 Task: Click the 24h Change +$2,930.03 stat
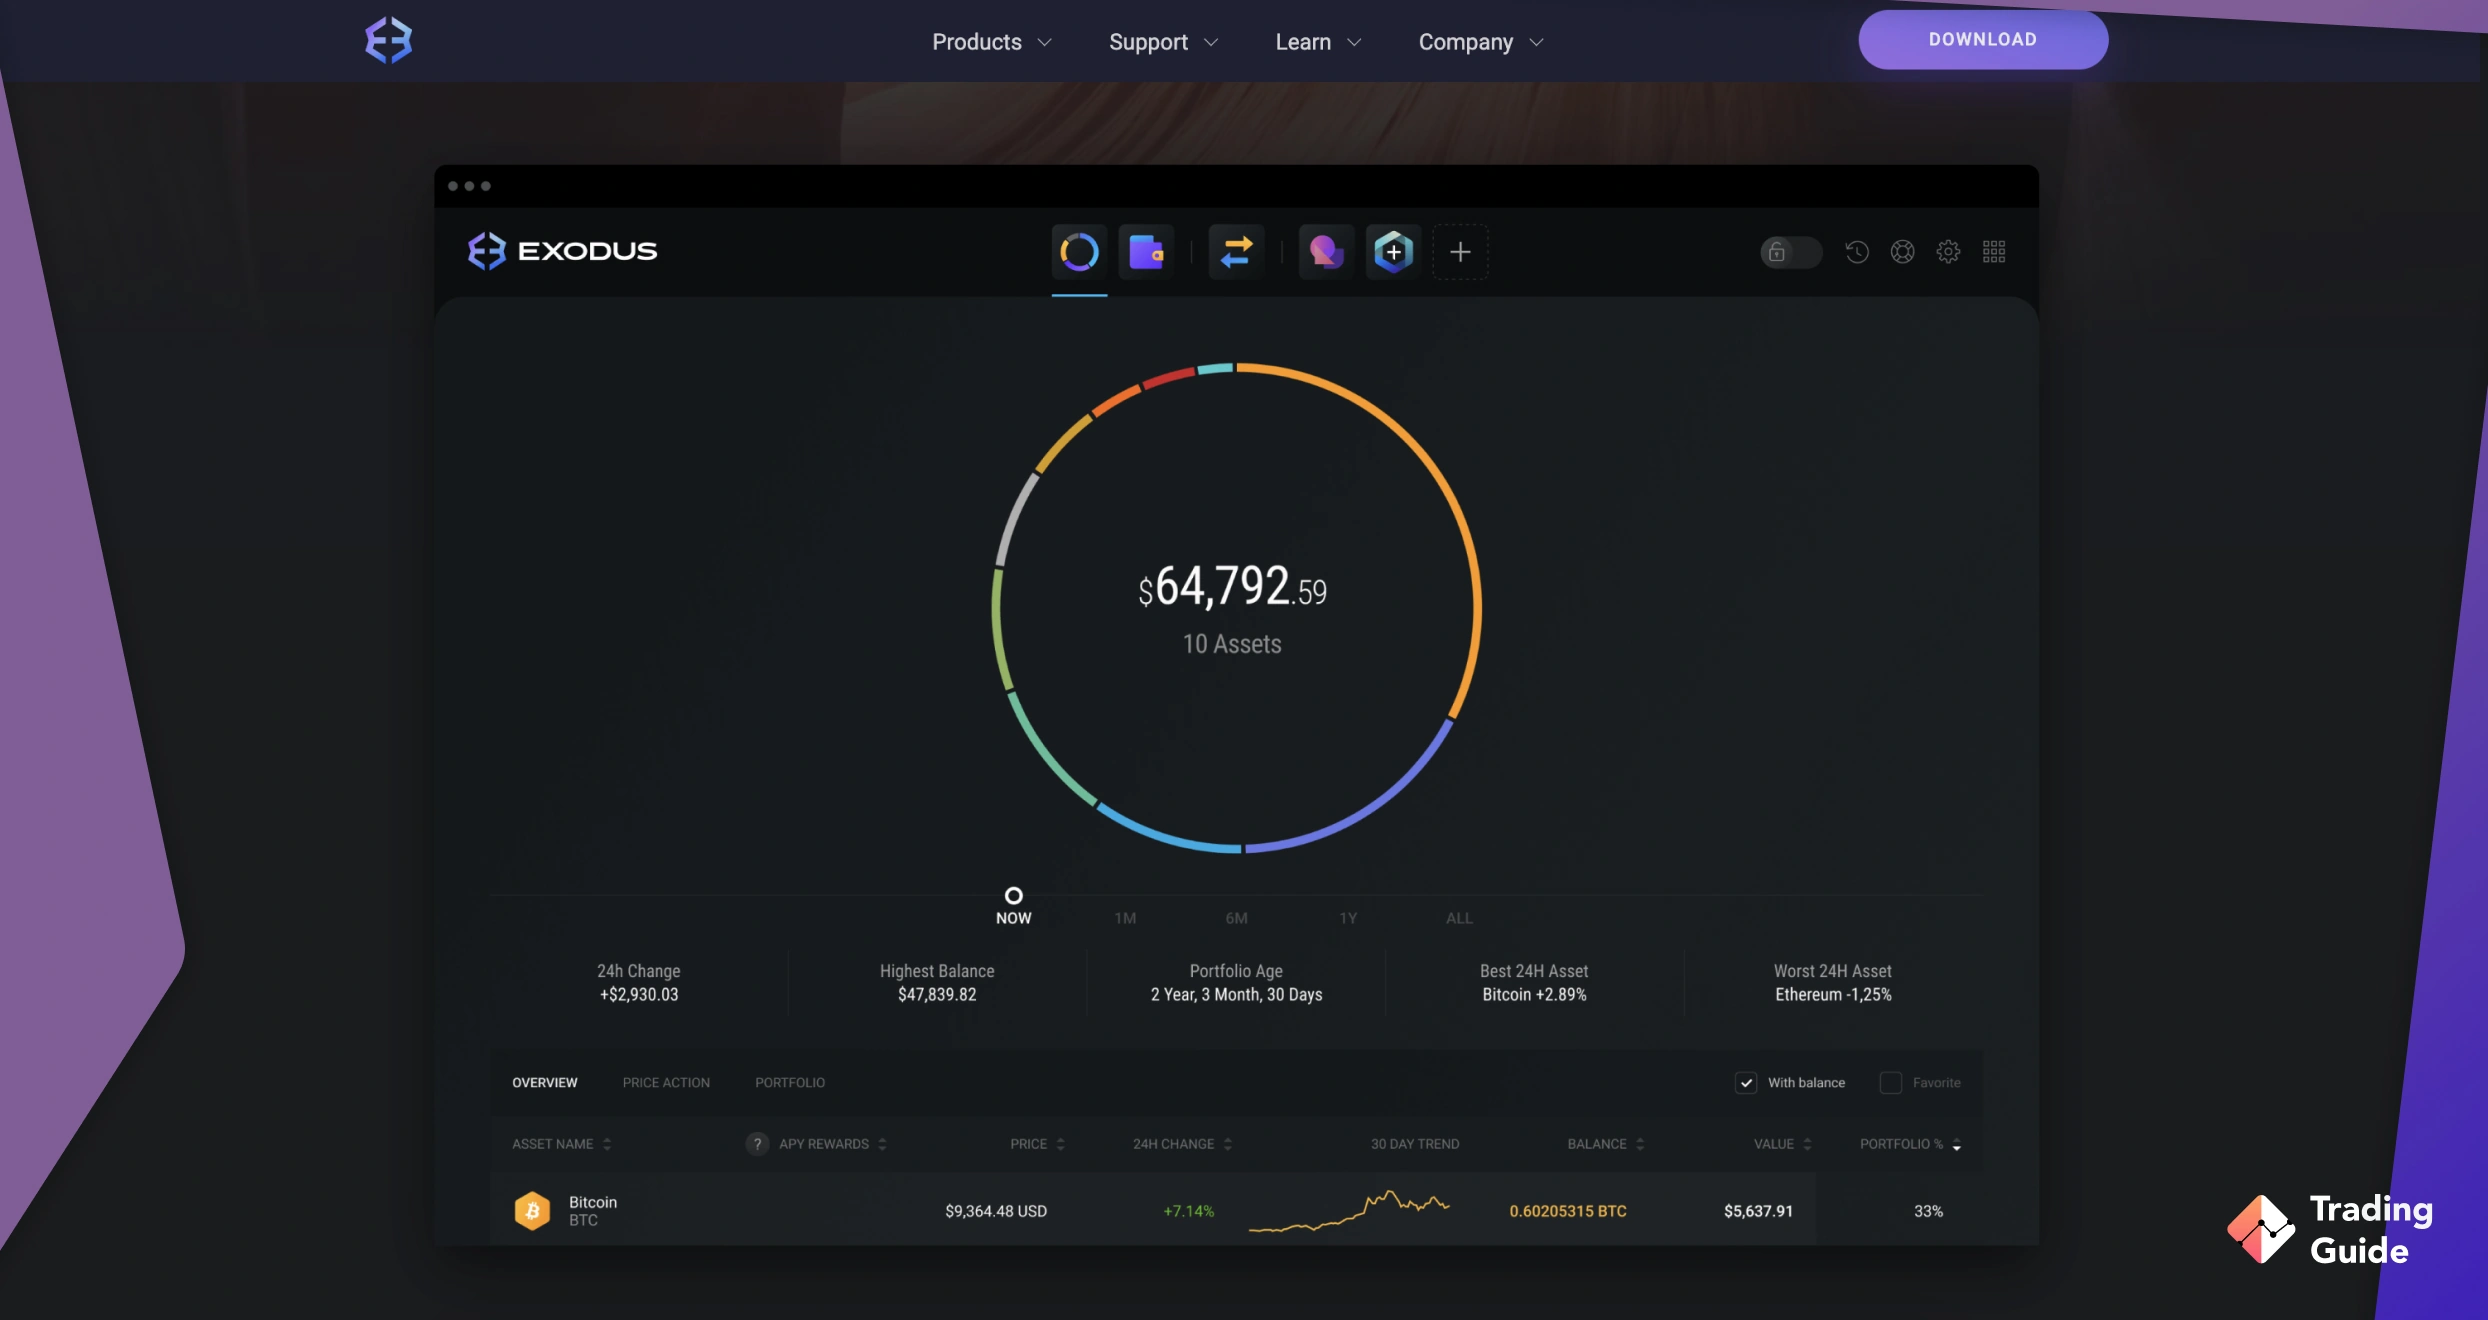pyautogui.click(x=639, y=982)
